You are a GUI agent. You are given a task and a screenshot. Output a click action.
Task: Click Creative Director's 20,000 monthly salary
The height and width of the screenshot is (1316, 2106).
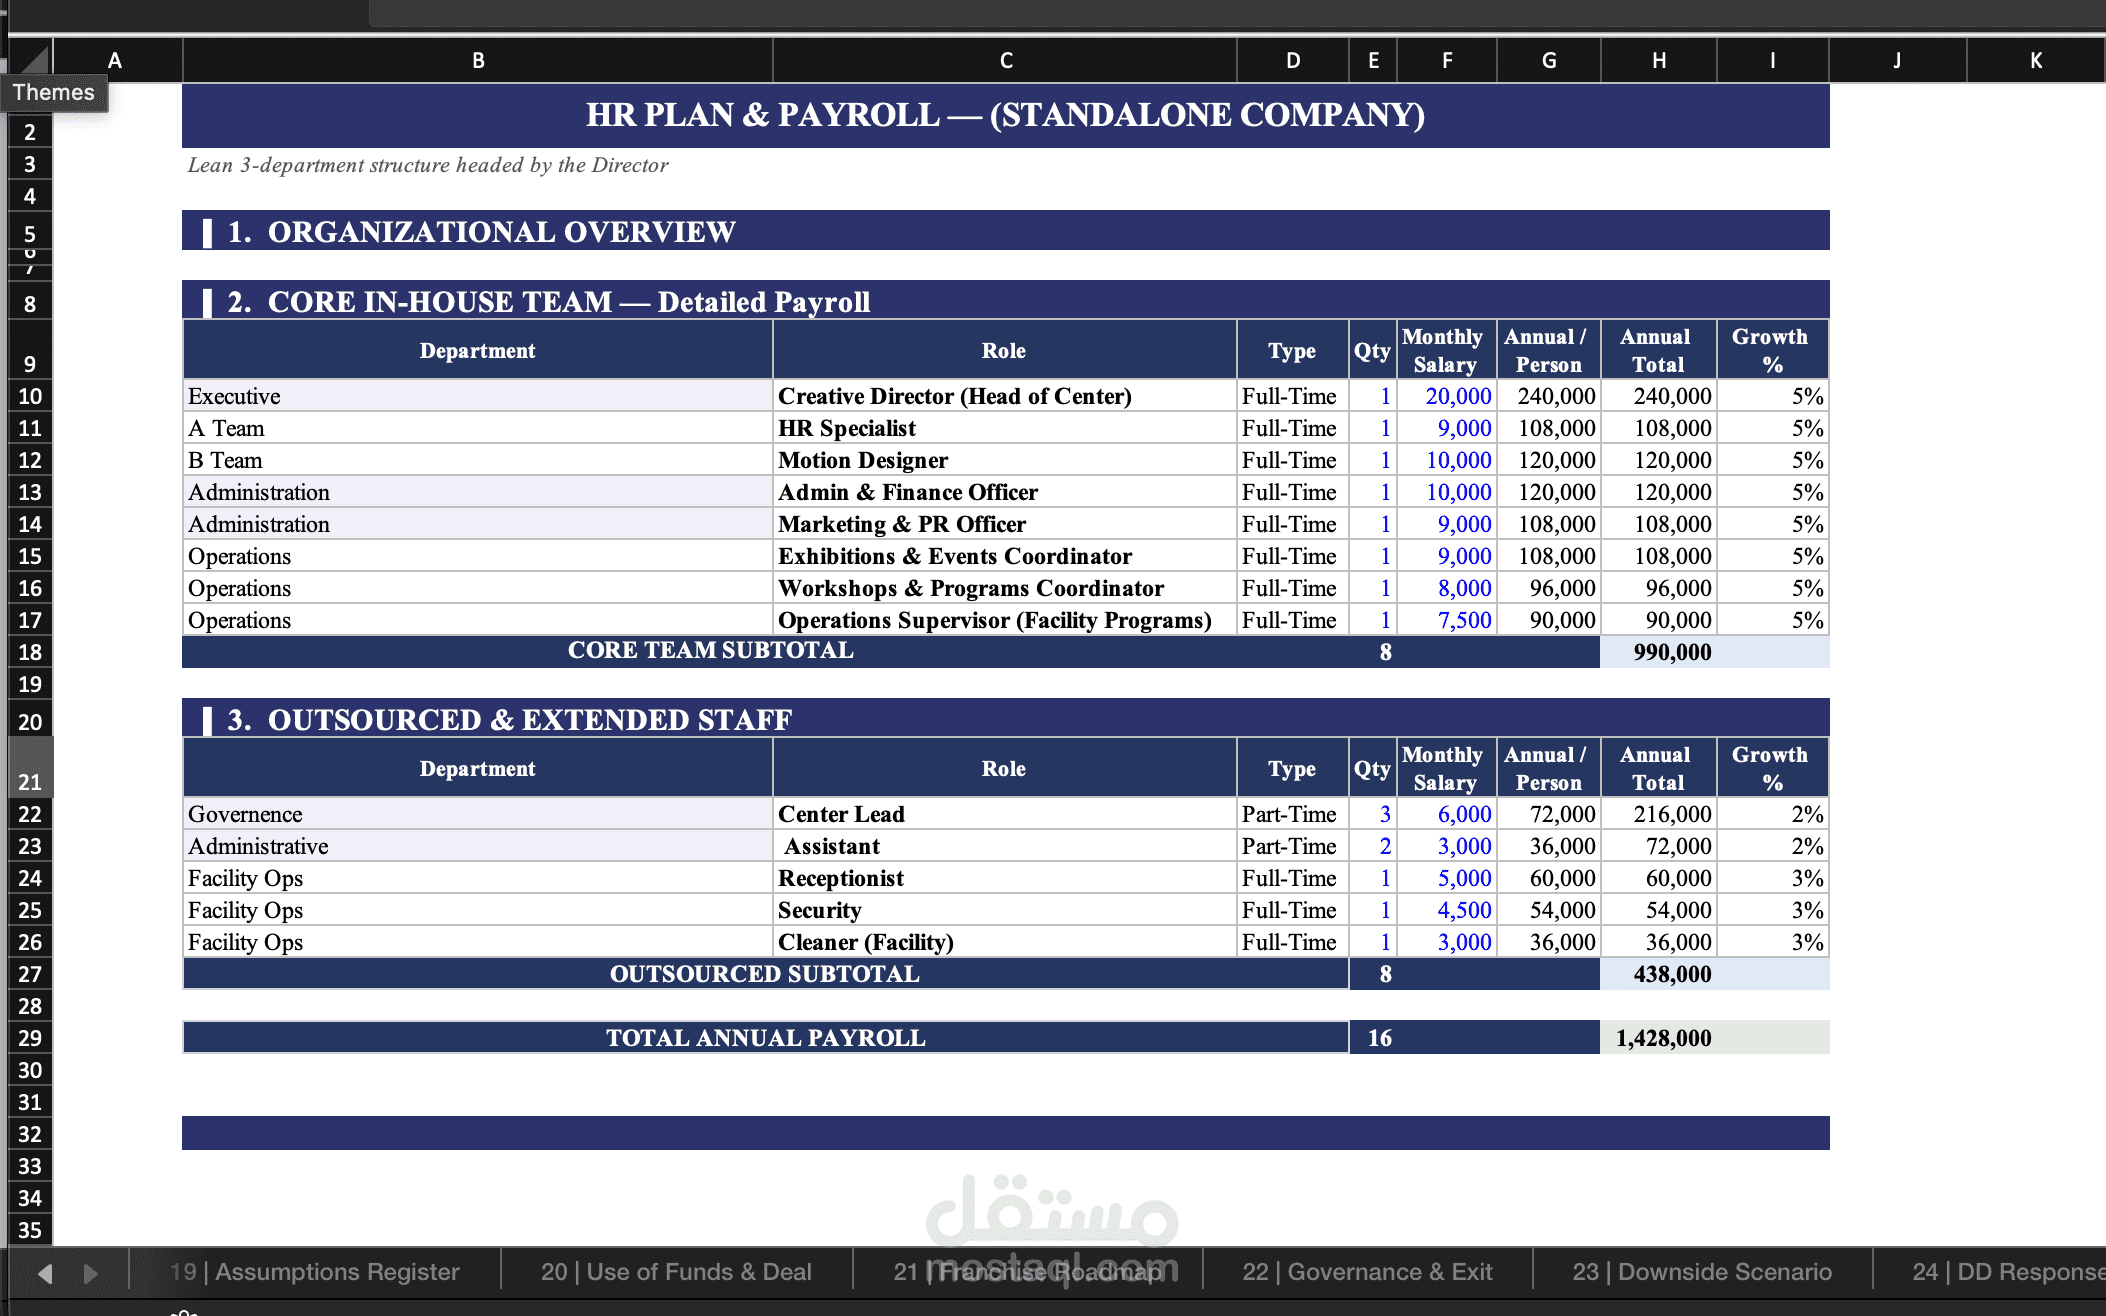click(1447, 396)
